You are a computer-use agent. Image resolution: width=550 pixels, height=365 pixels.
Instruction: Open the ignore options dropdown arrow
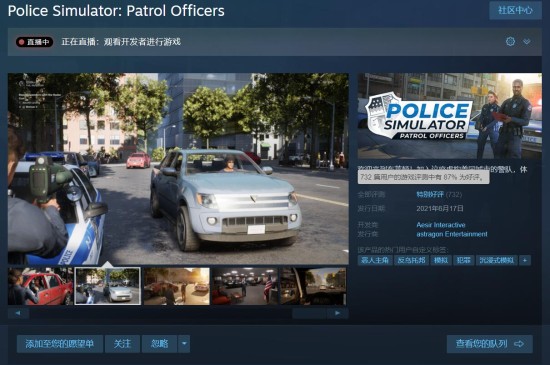(x=184, y=344)
